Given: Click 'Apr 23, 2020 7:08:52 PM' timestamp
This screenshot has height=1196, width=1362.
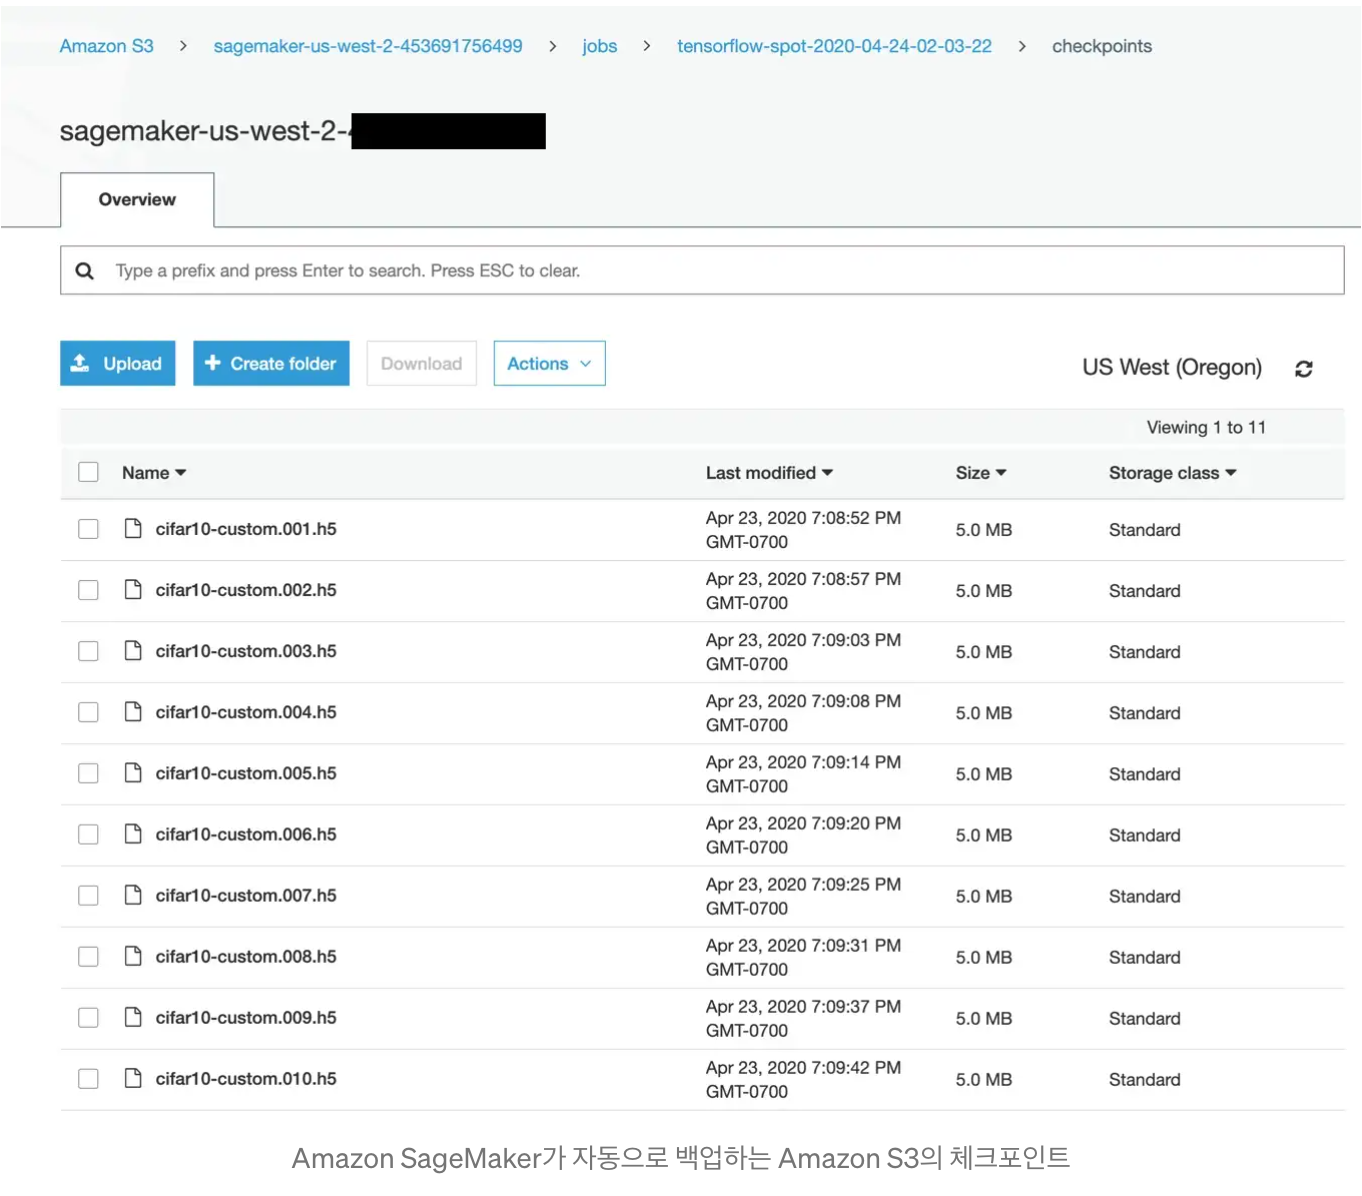Looking at the screenshot, I should coord(803,518).
